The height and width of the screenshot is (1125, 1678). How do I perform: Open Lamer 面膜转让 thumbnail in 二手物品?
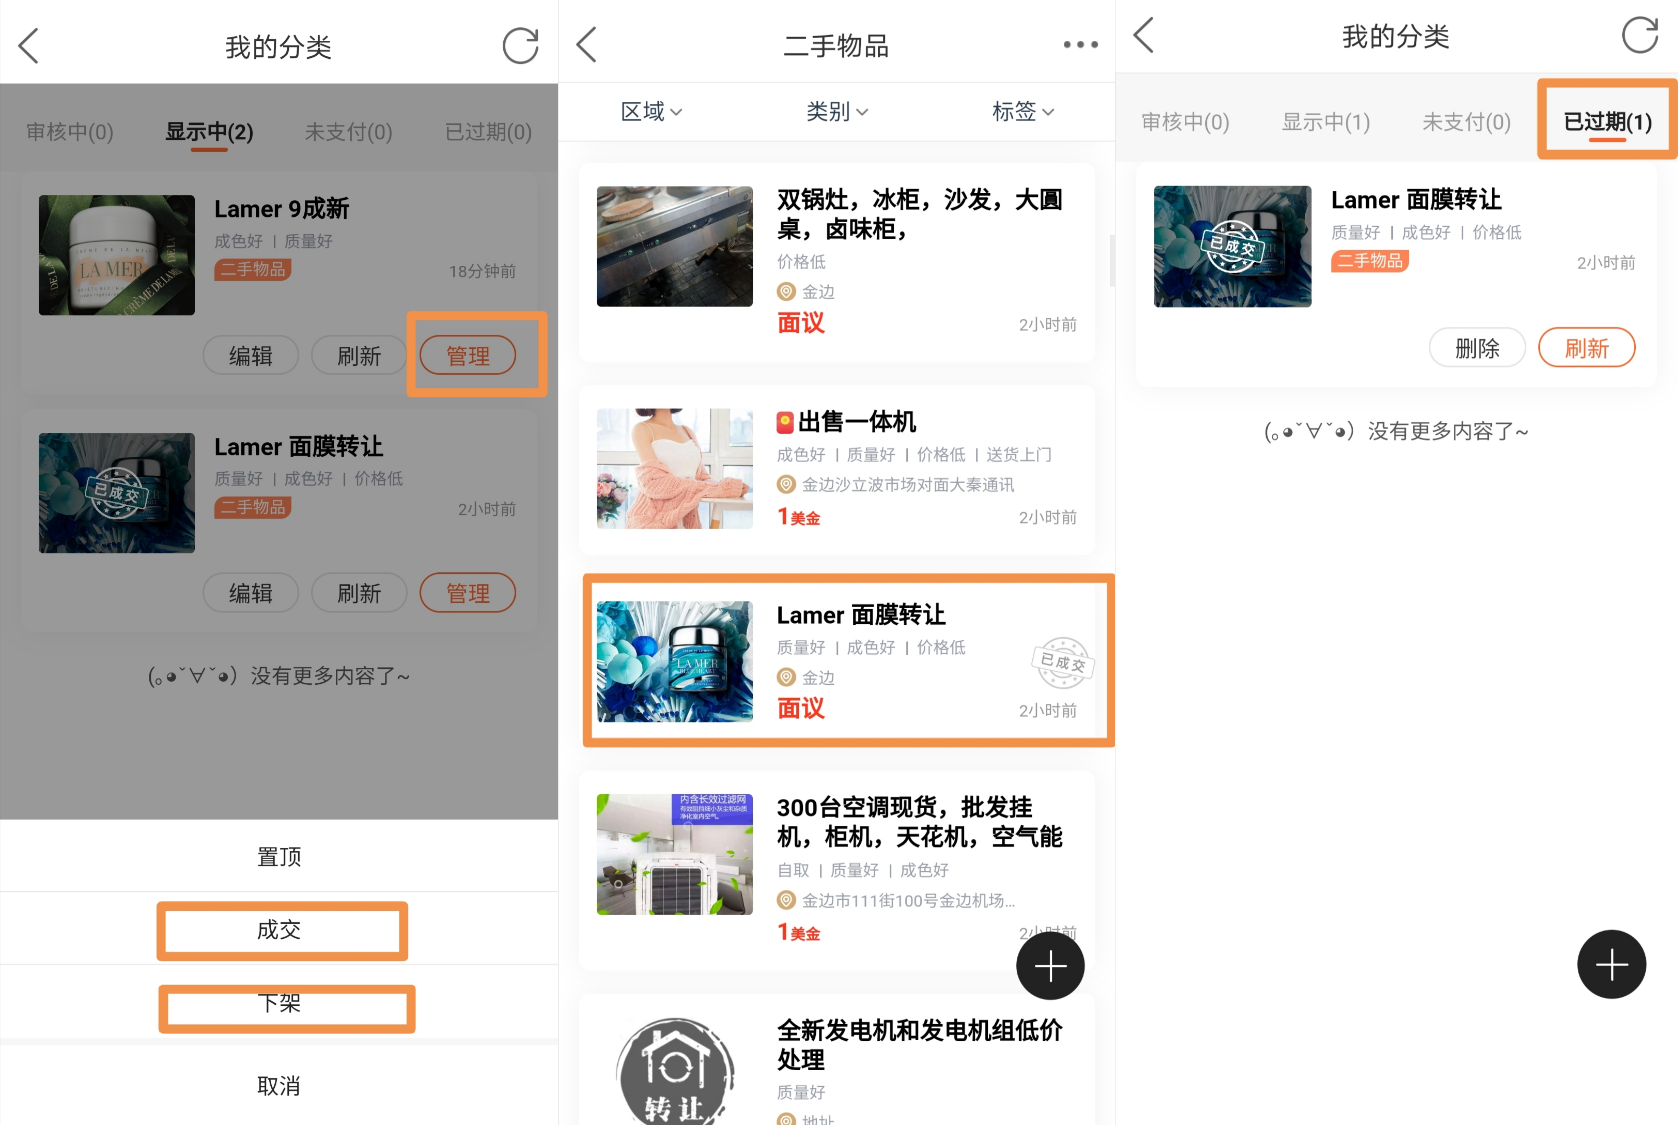point(675,661)
